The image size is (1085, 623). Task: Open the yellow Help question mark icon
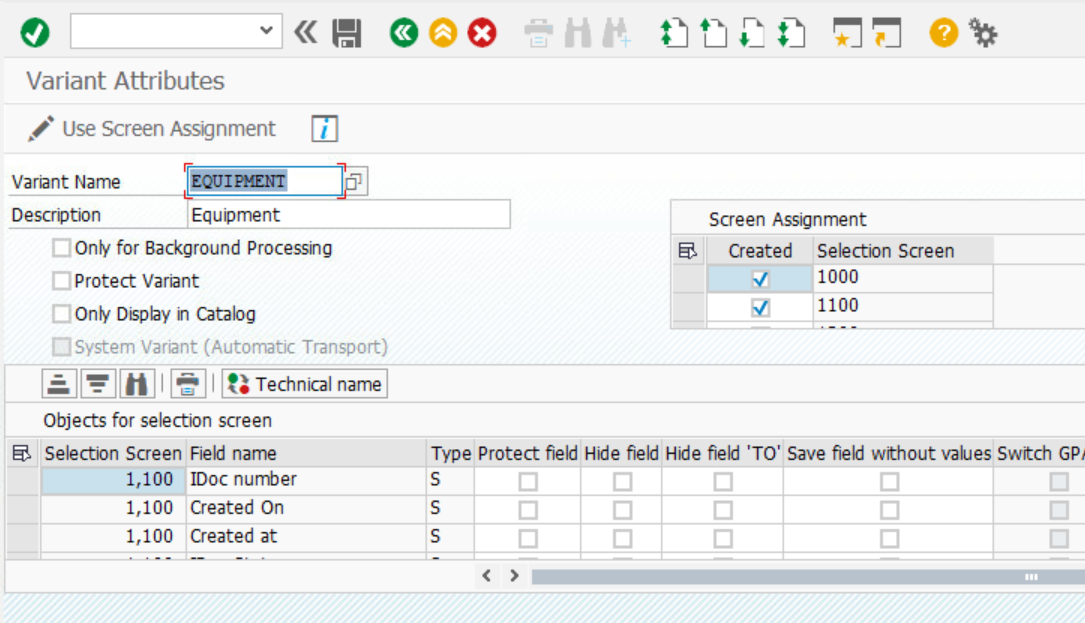[944, 33]
